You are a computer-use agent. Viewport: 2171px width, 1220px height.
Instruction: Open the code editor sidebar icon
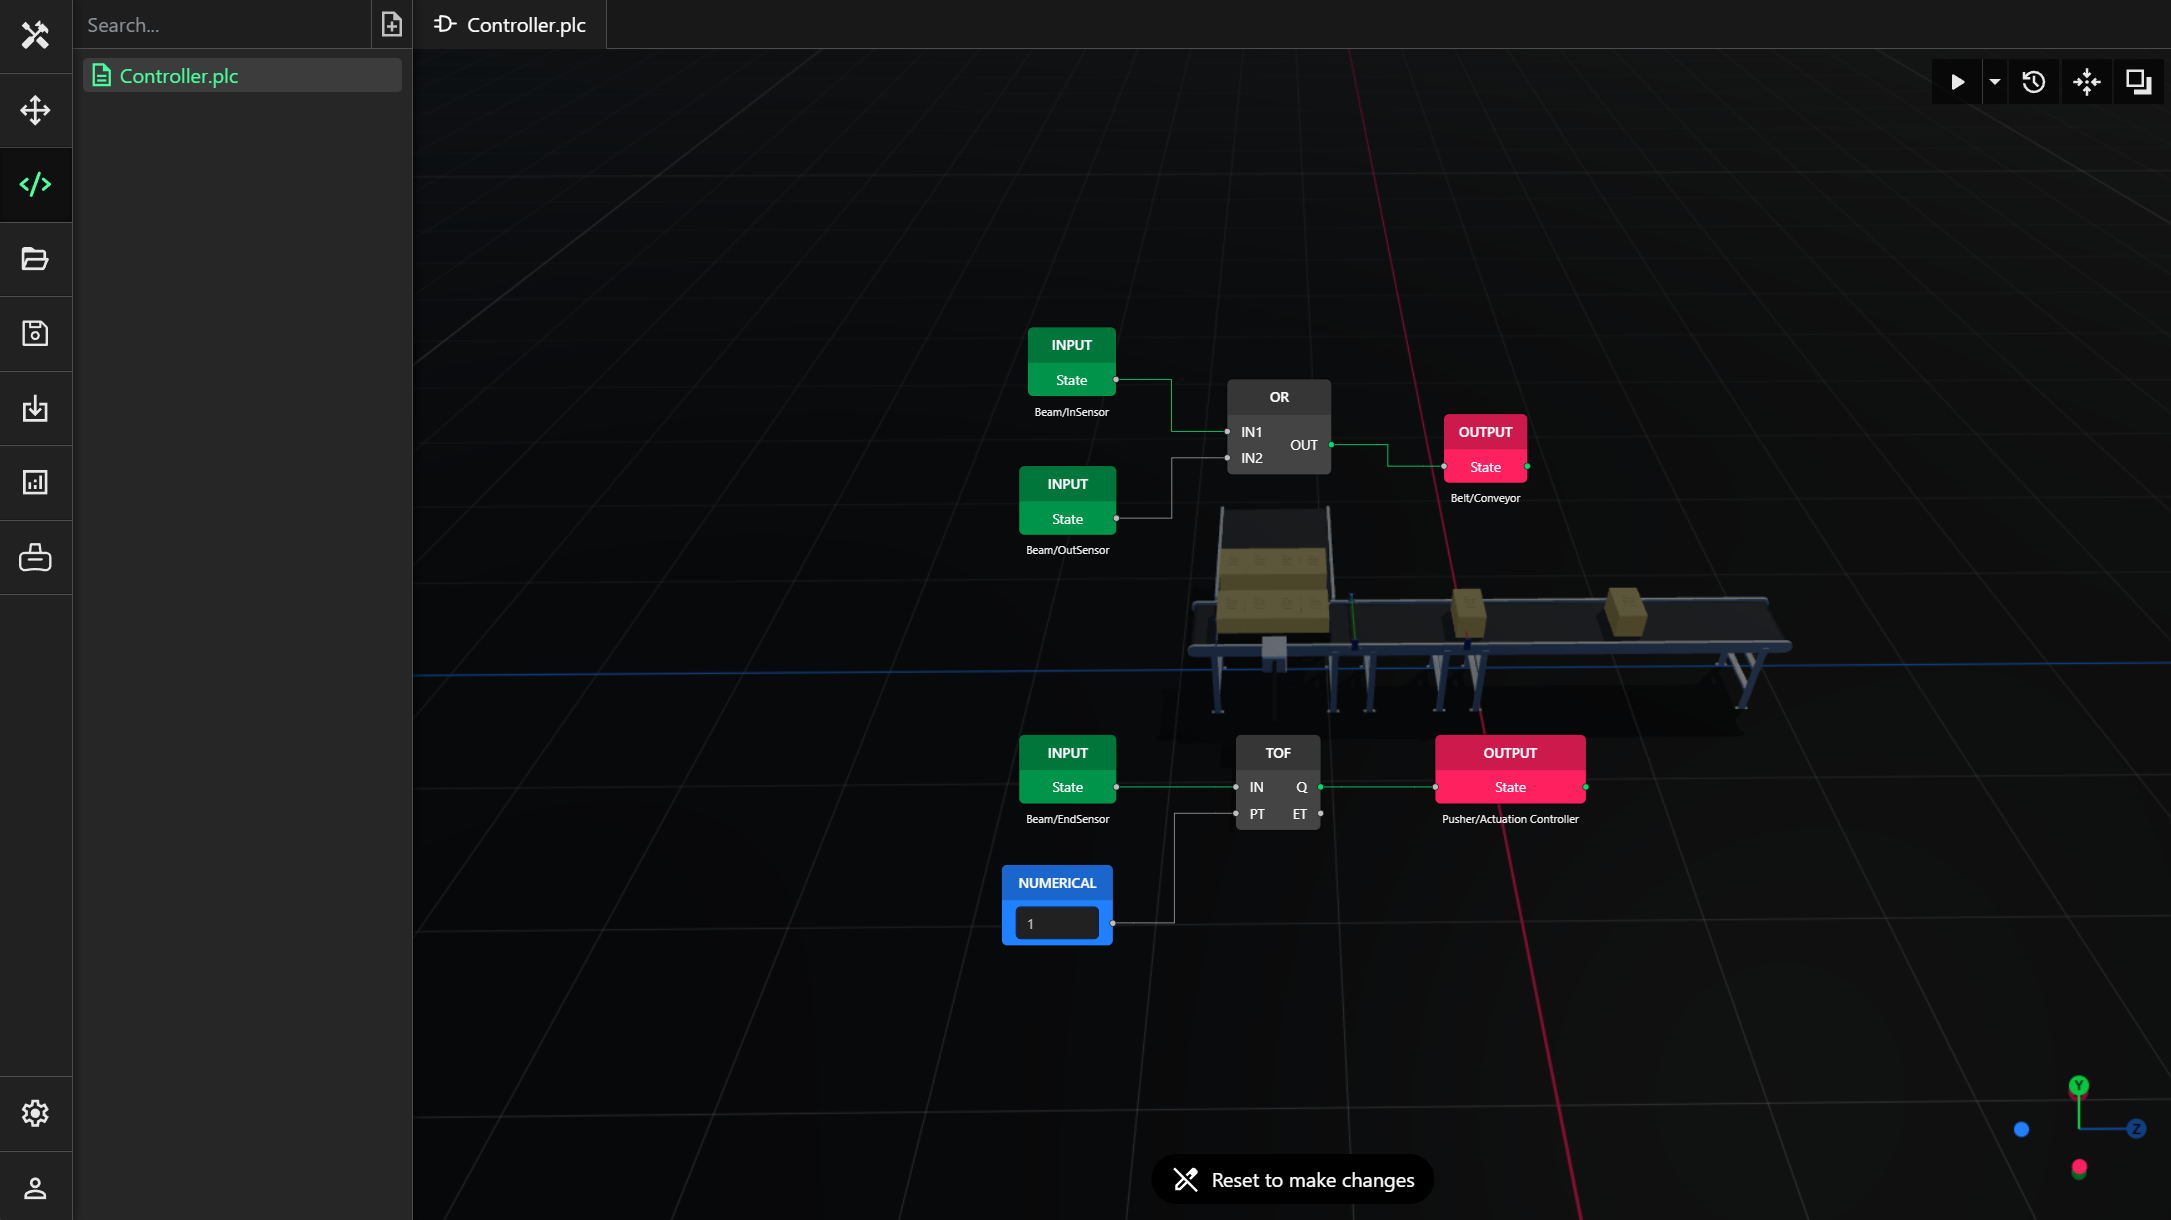[35, 185]
